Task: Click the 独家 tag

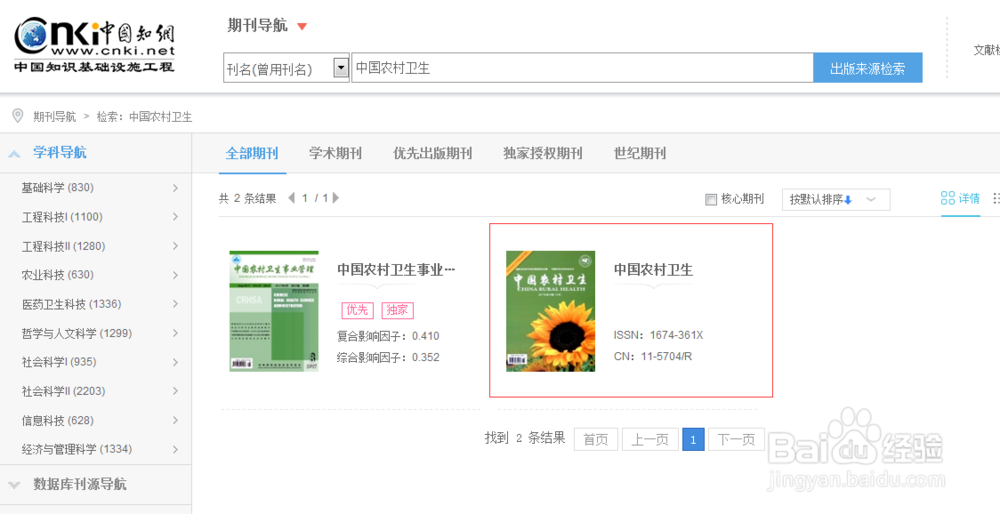Action: pyautogui.click(x=398, y=310)
